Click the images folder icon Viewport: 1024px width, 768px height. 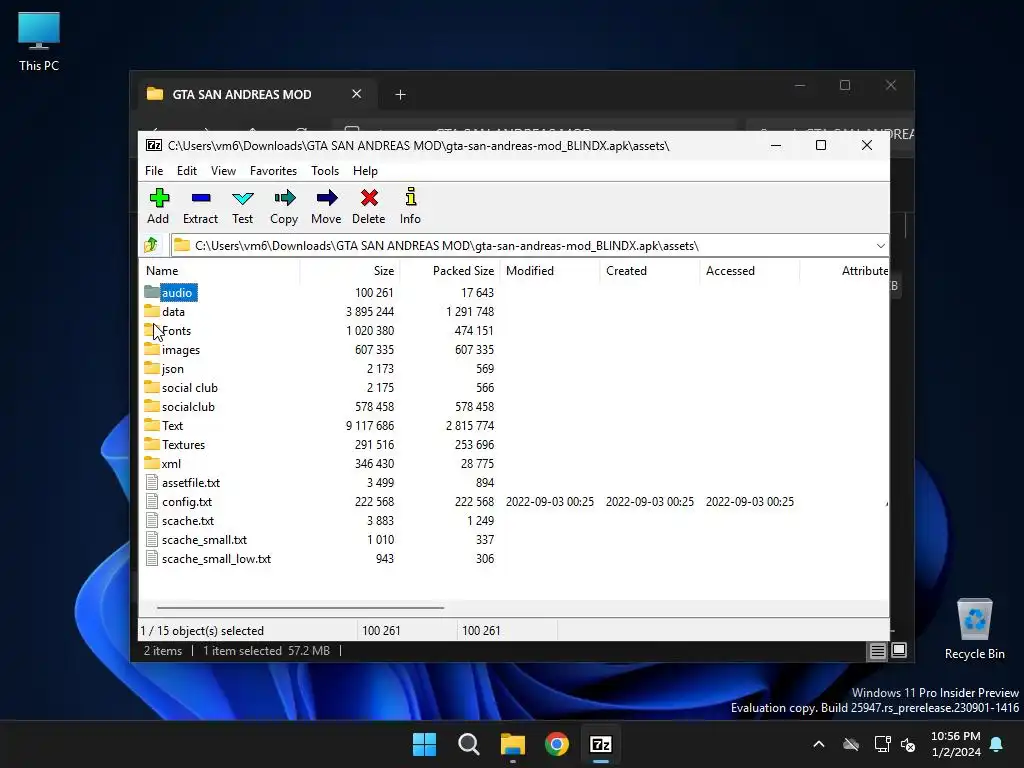click(152, 349)
